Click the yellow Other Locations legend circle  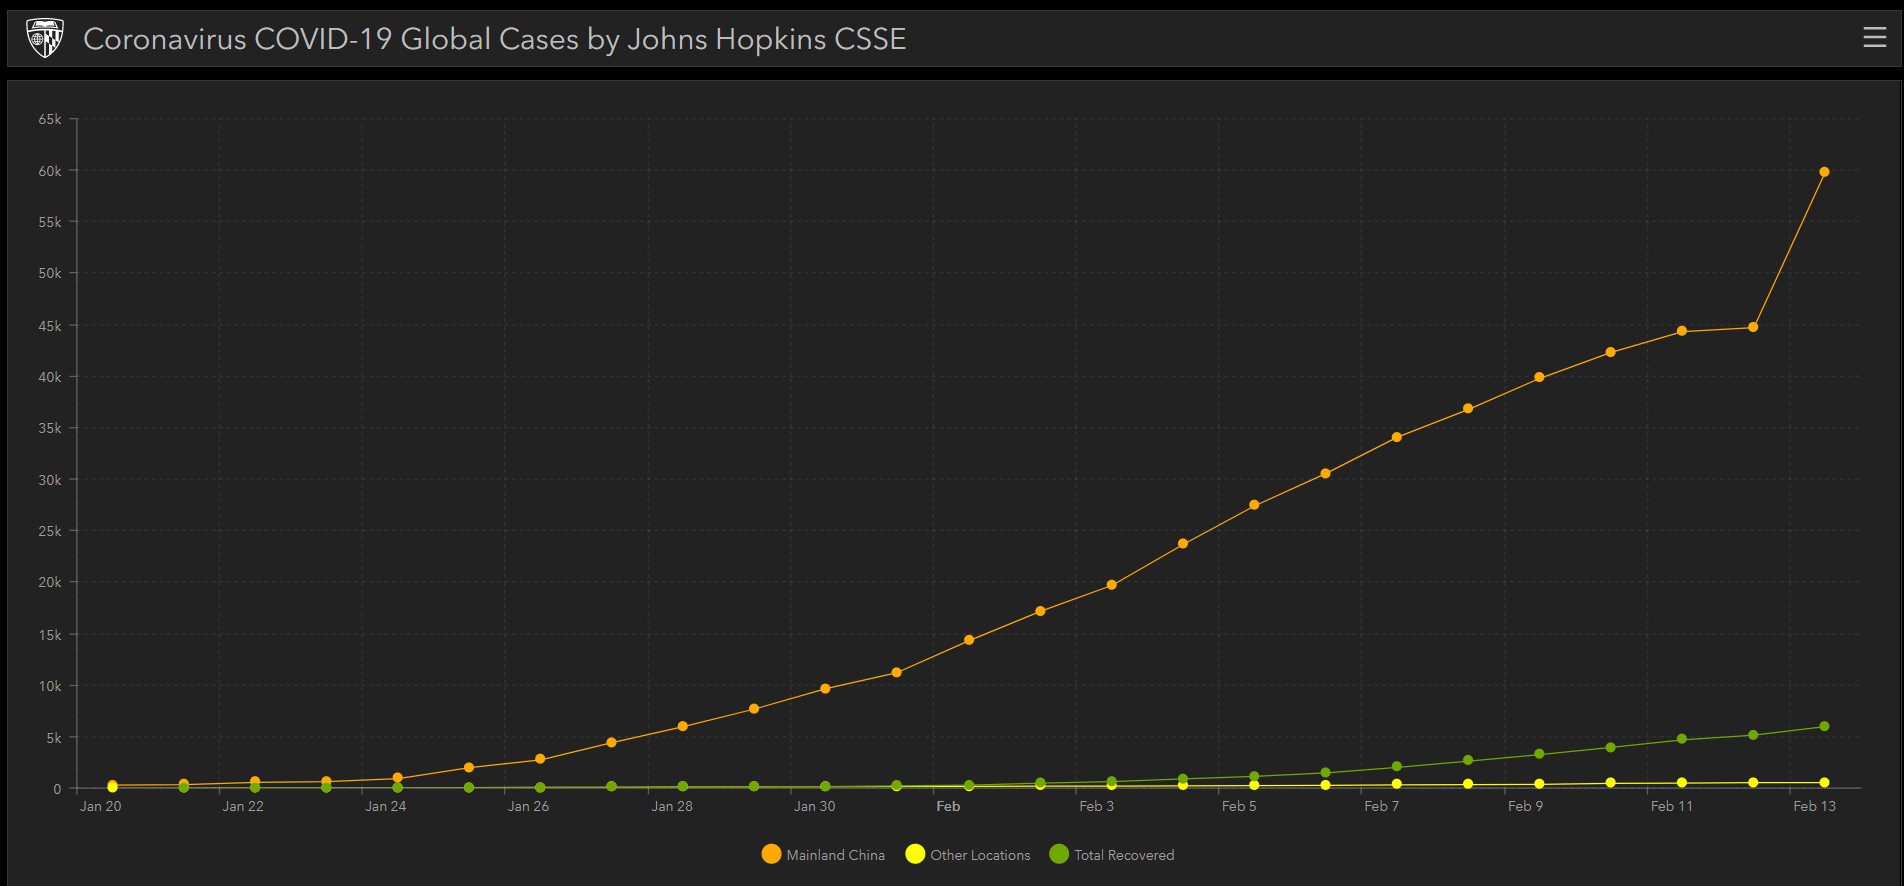914,854
